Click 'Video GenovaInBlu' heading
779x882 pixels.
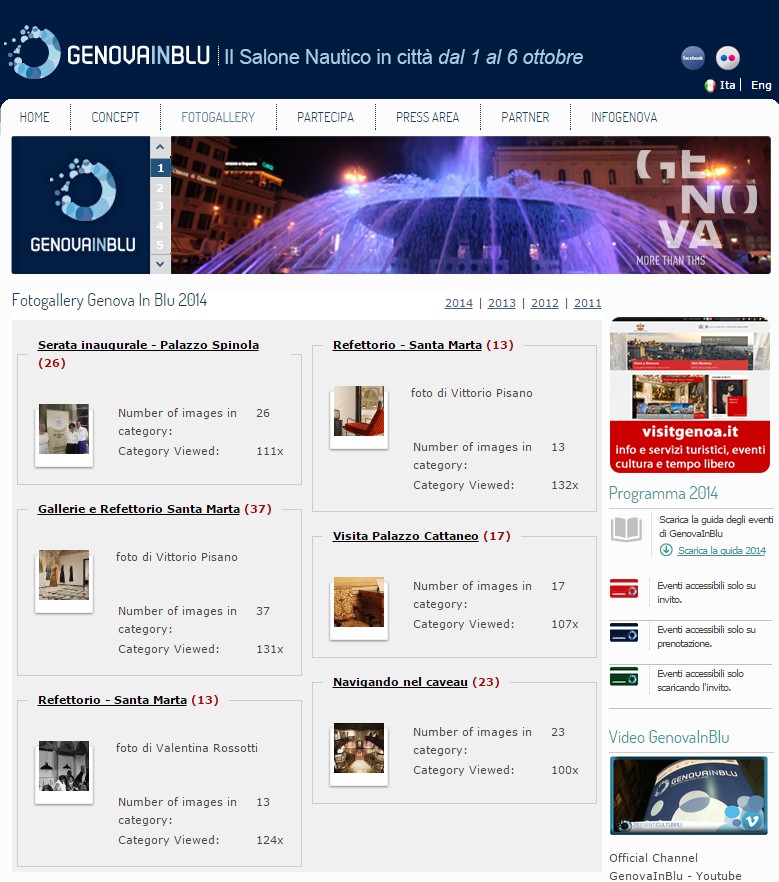(x=669, y=737)
